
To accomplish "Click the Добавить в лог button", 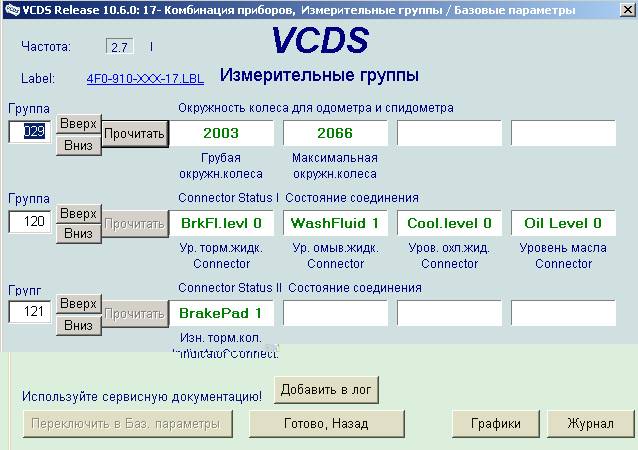I will [326, 390].
